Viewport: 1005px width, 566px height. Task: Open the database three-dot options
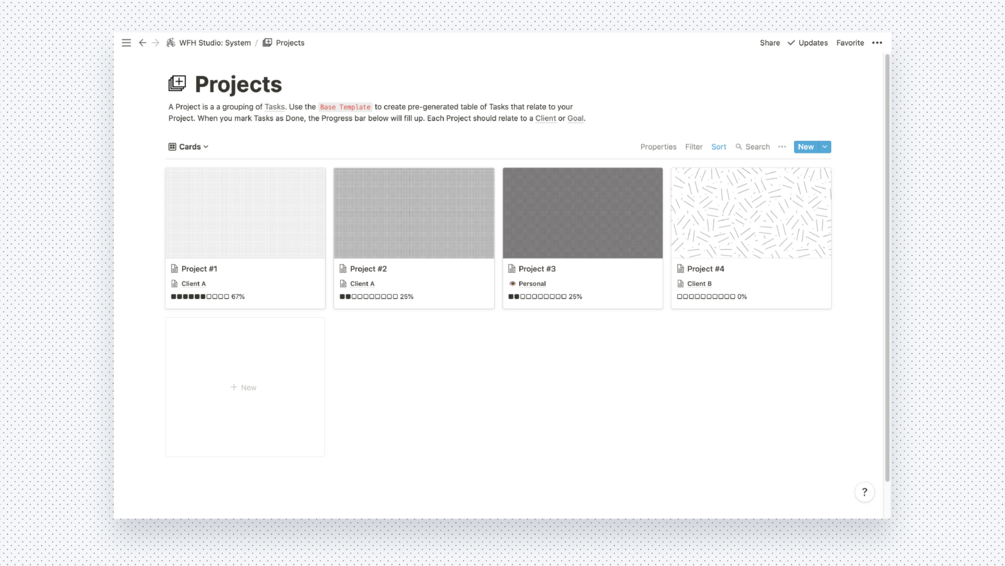coord(782,147)
